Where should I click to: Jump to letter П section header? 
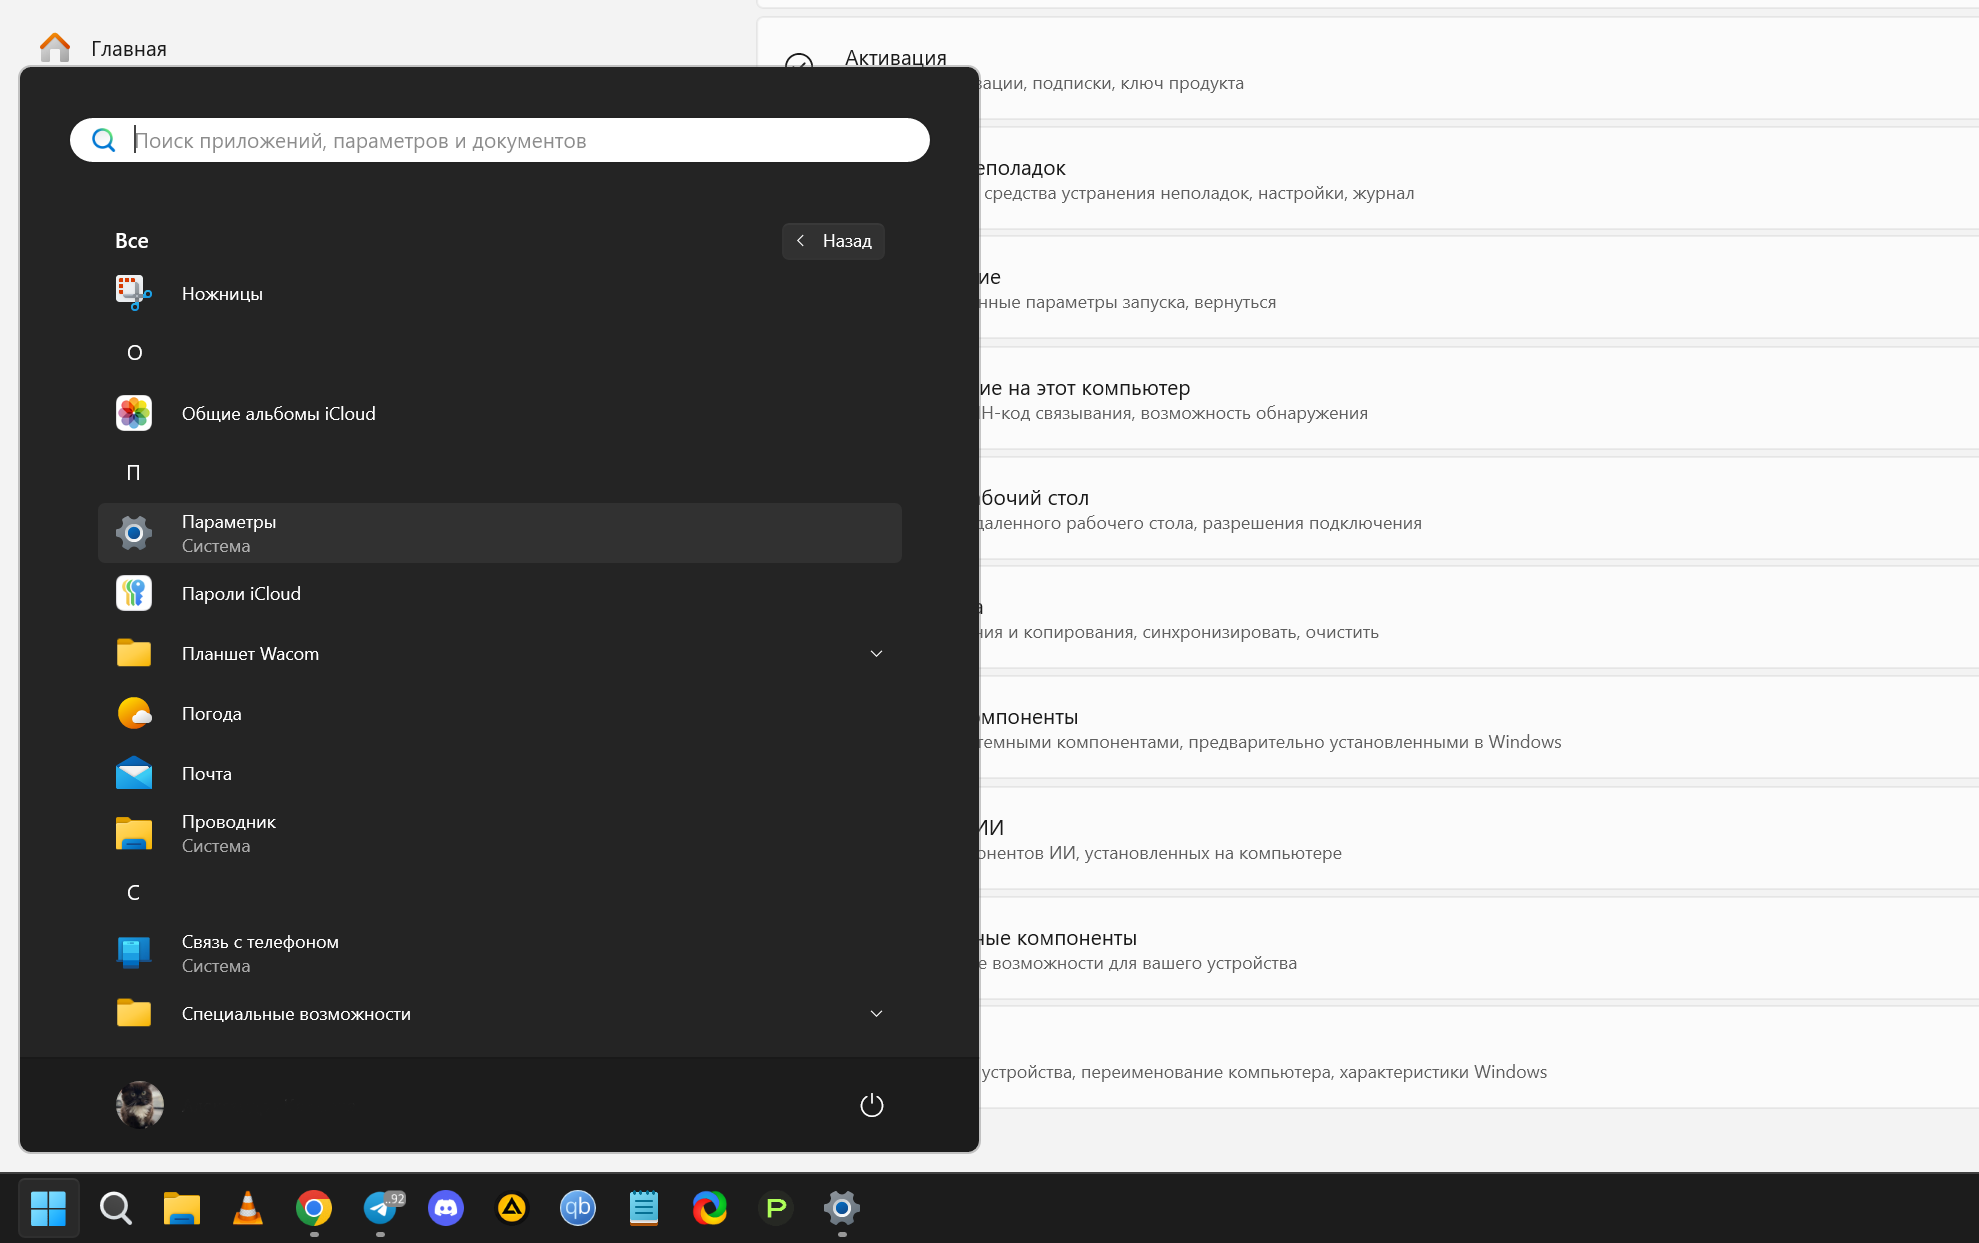click(133, 473)
